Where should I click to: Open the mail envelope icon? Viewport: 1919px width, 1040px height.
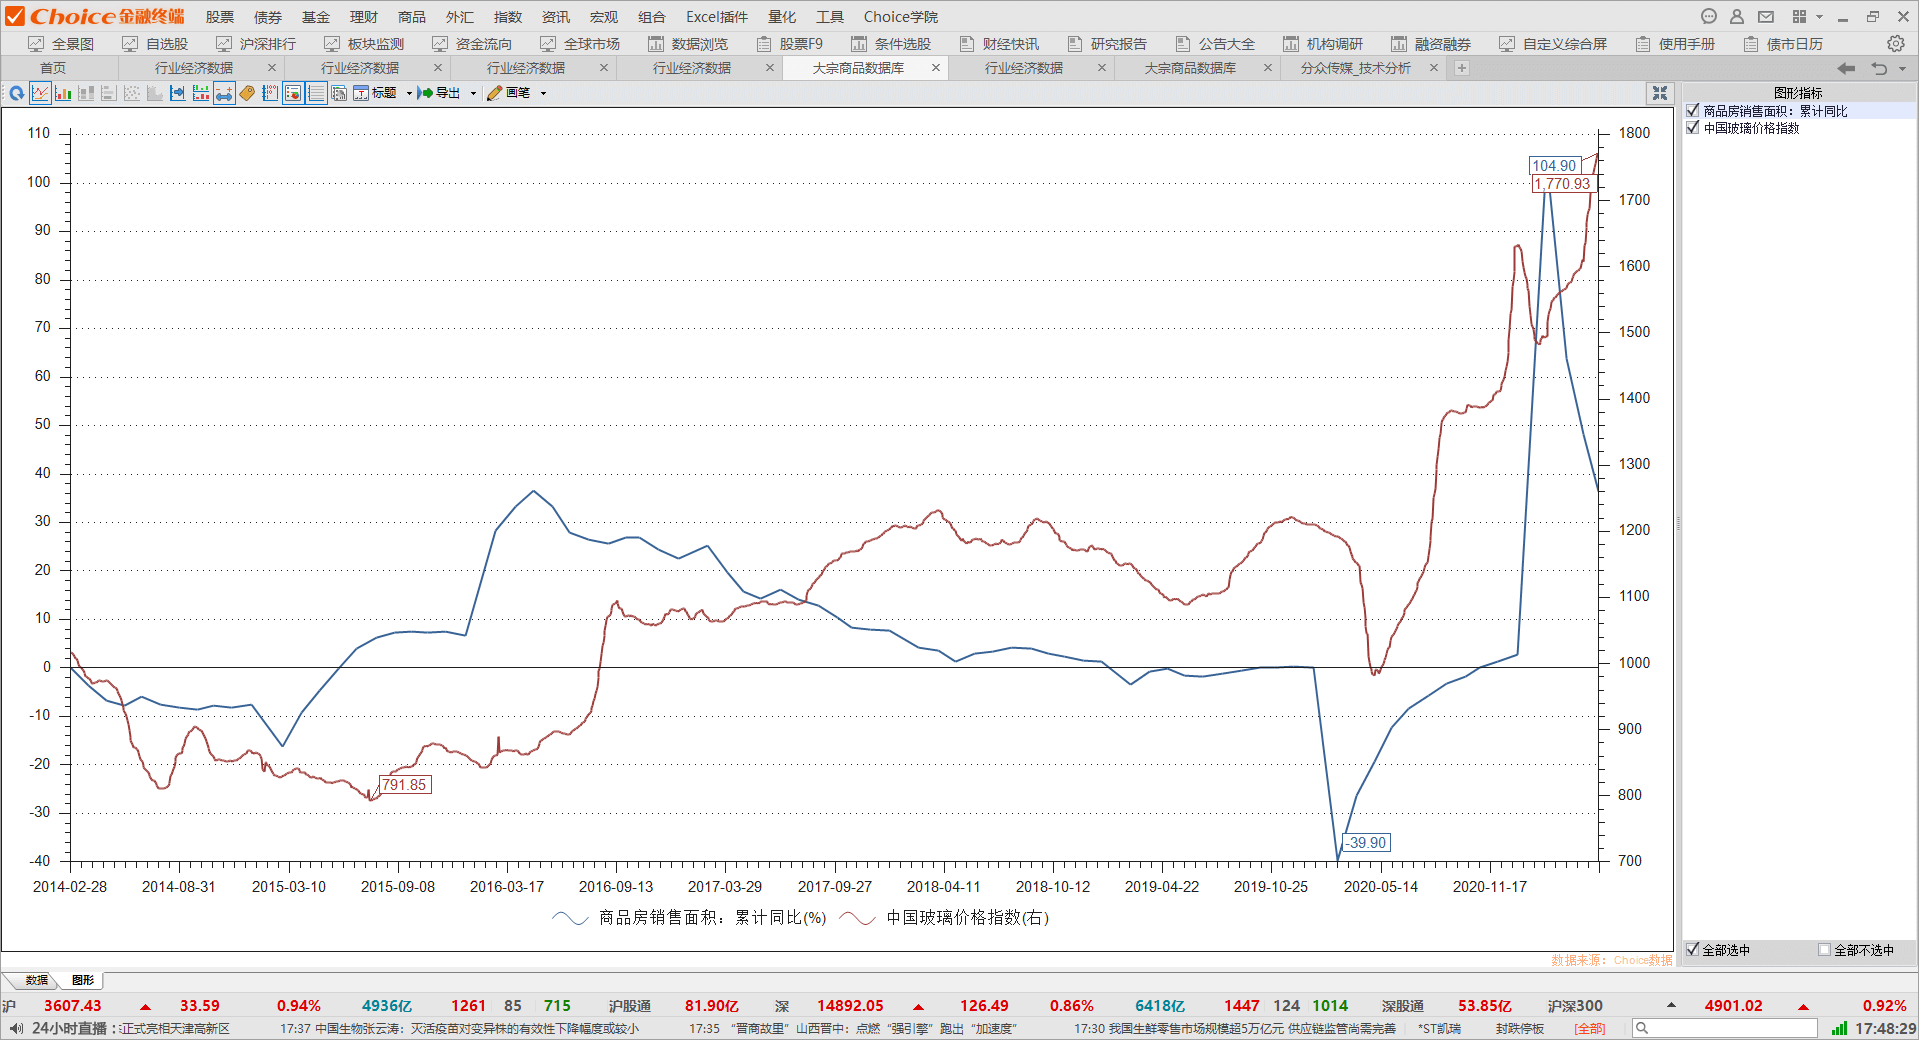tap(1766, 16)
